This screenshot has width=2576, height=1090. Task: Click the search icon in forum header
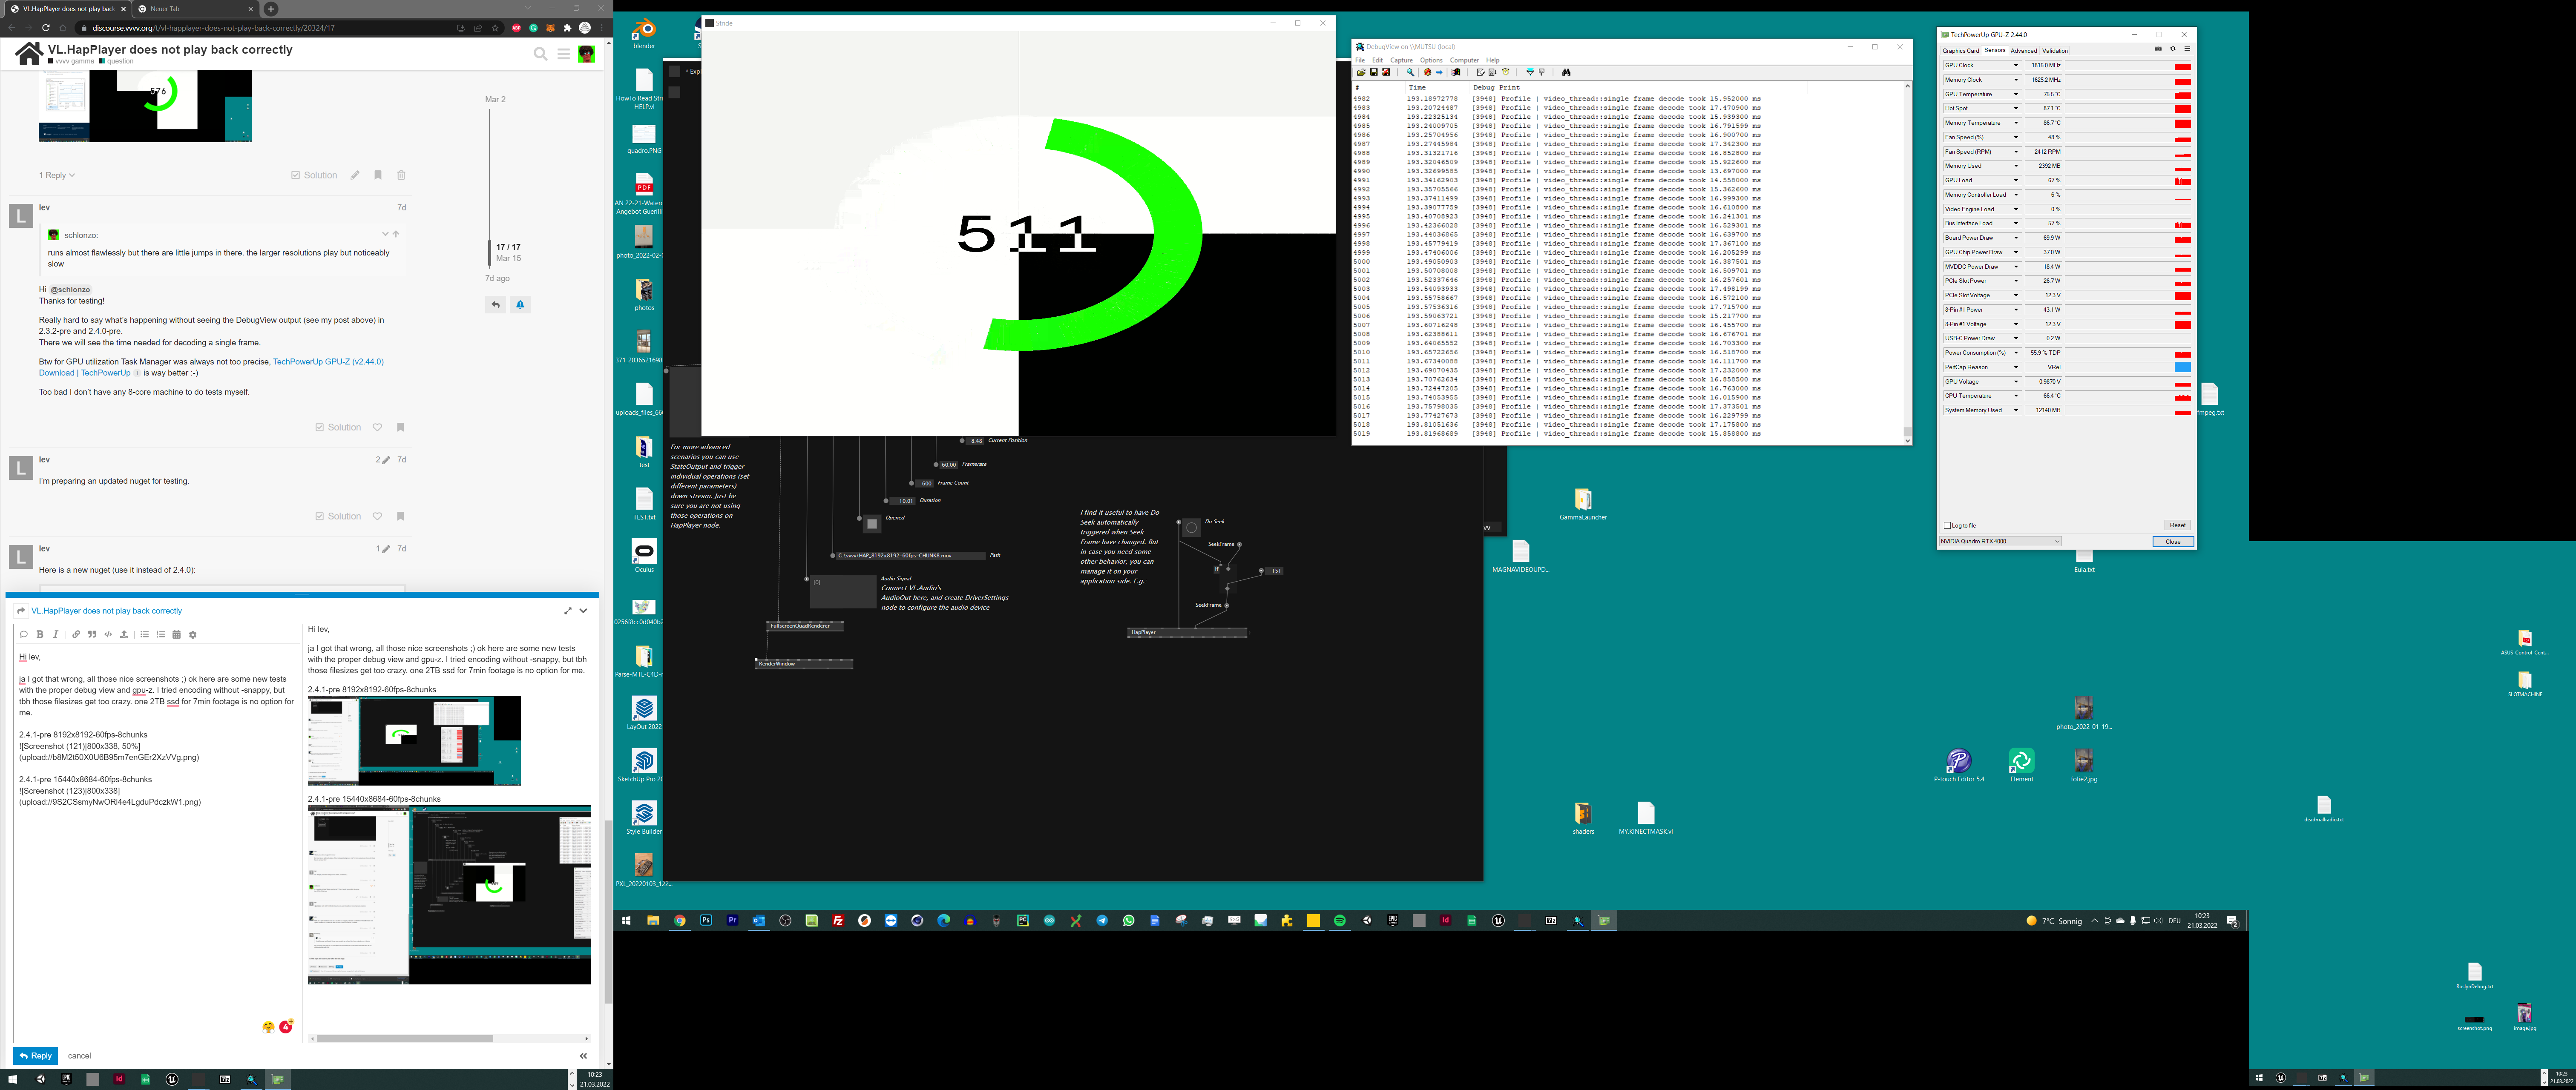pos(541,54)
